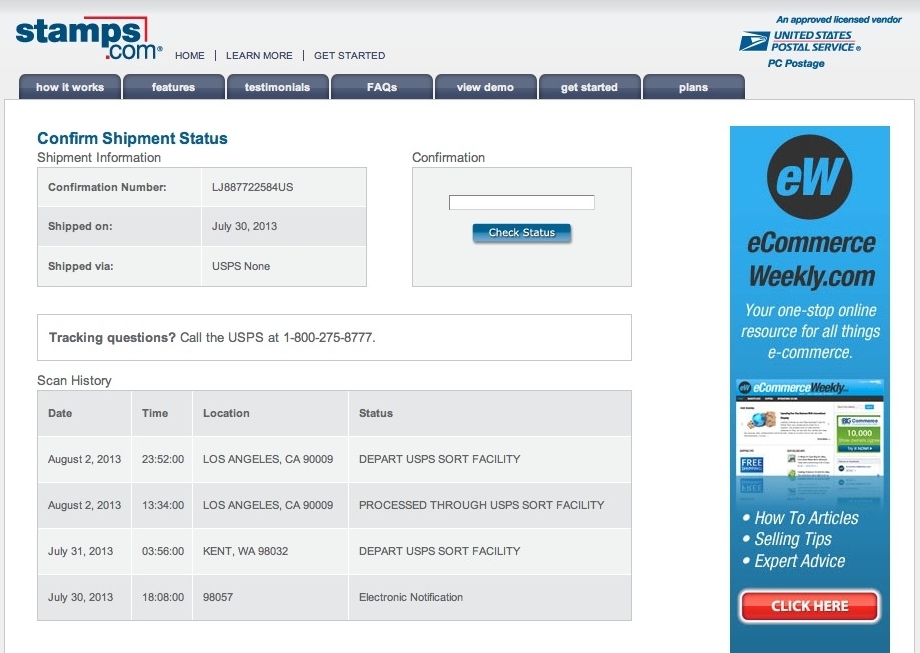
Task: Switch to the features tab
Action: click(174, 87)
